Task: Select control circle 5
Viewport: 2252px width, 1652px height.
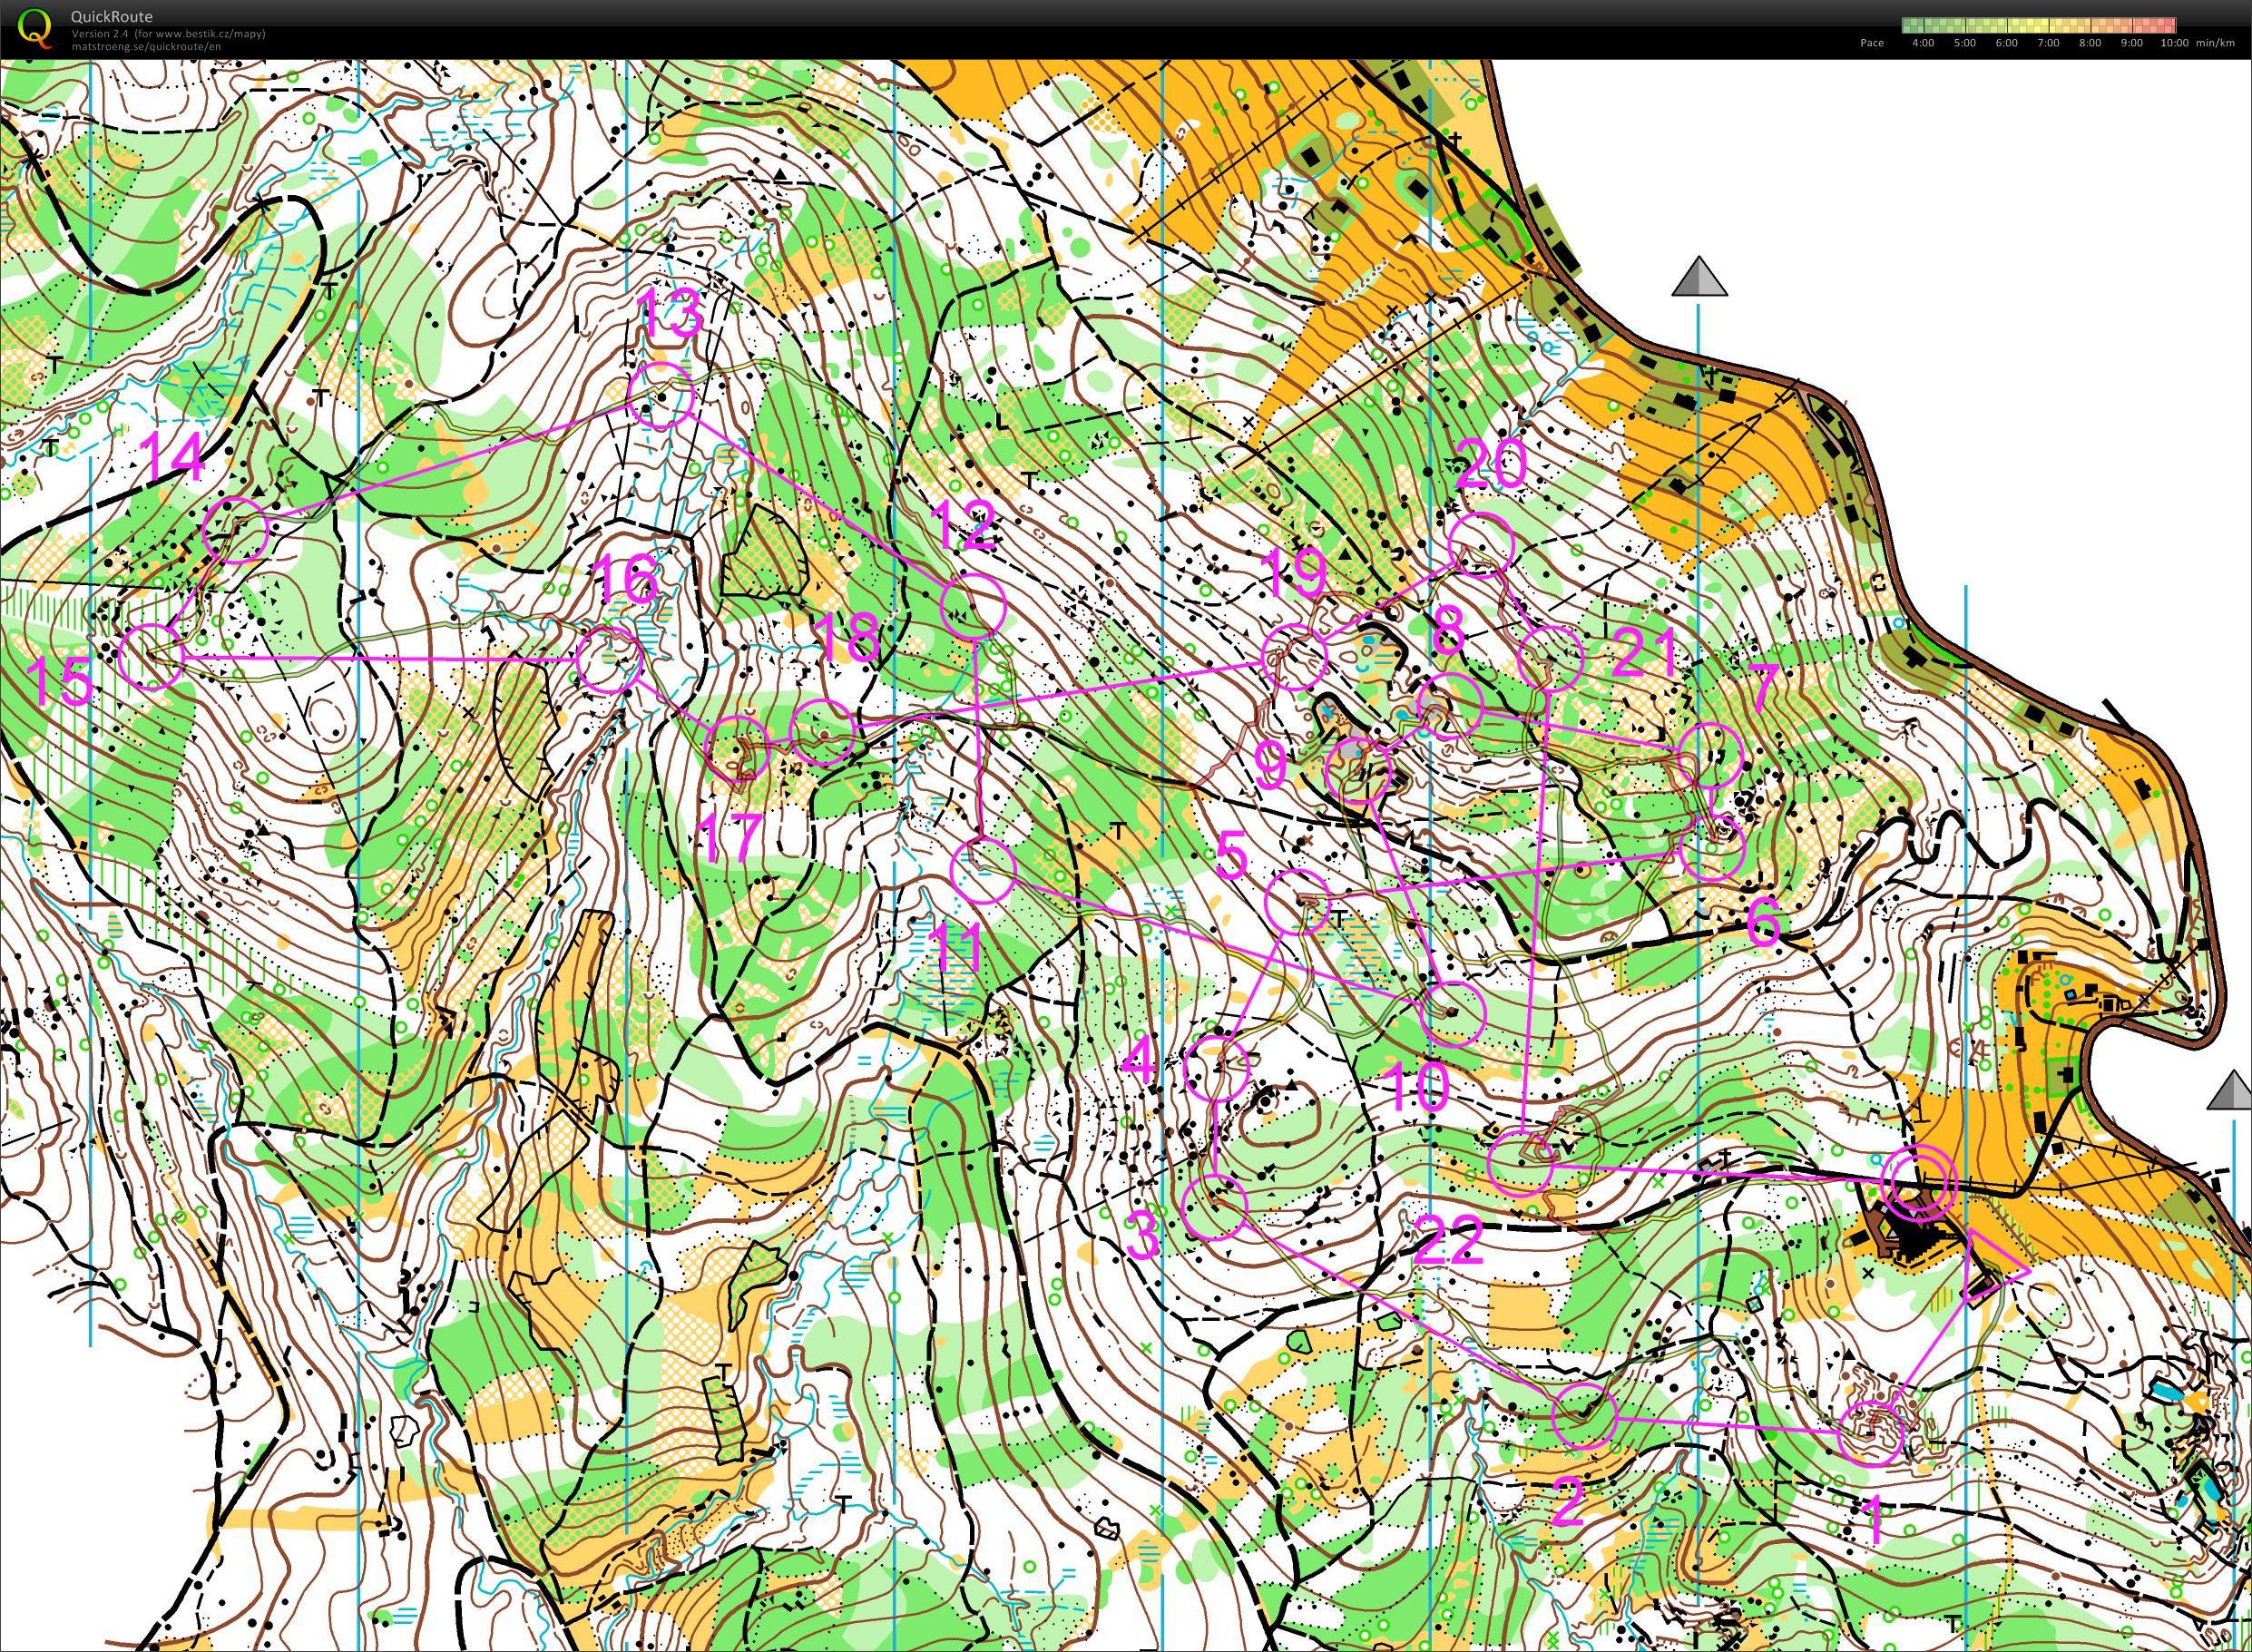Action: 1297,902
